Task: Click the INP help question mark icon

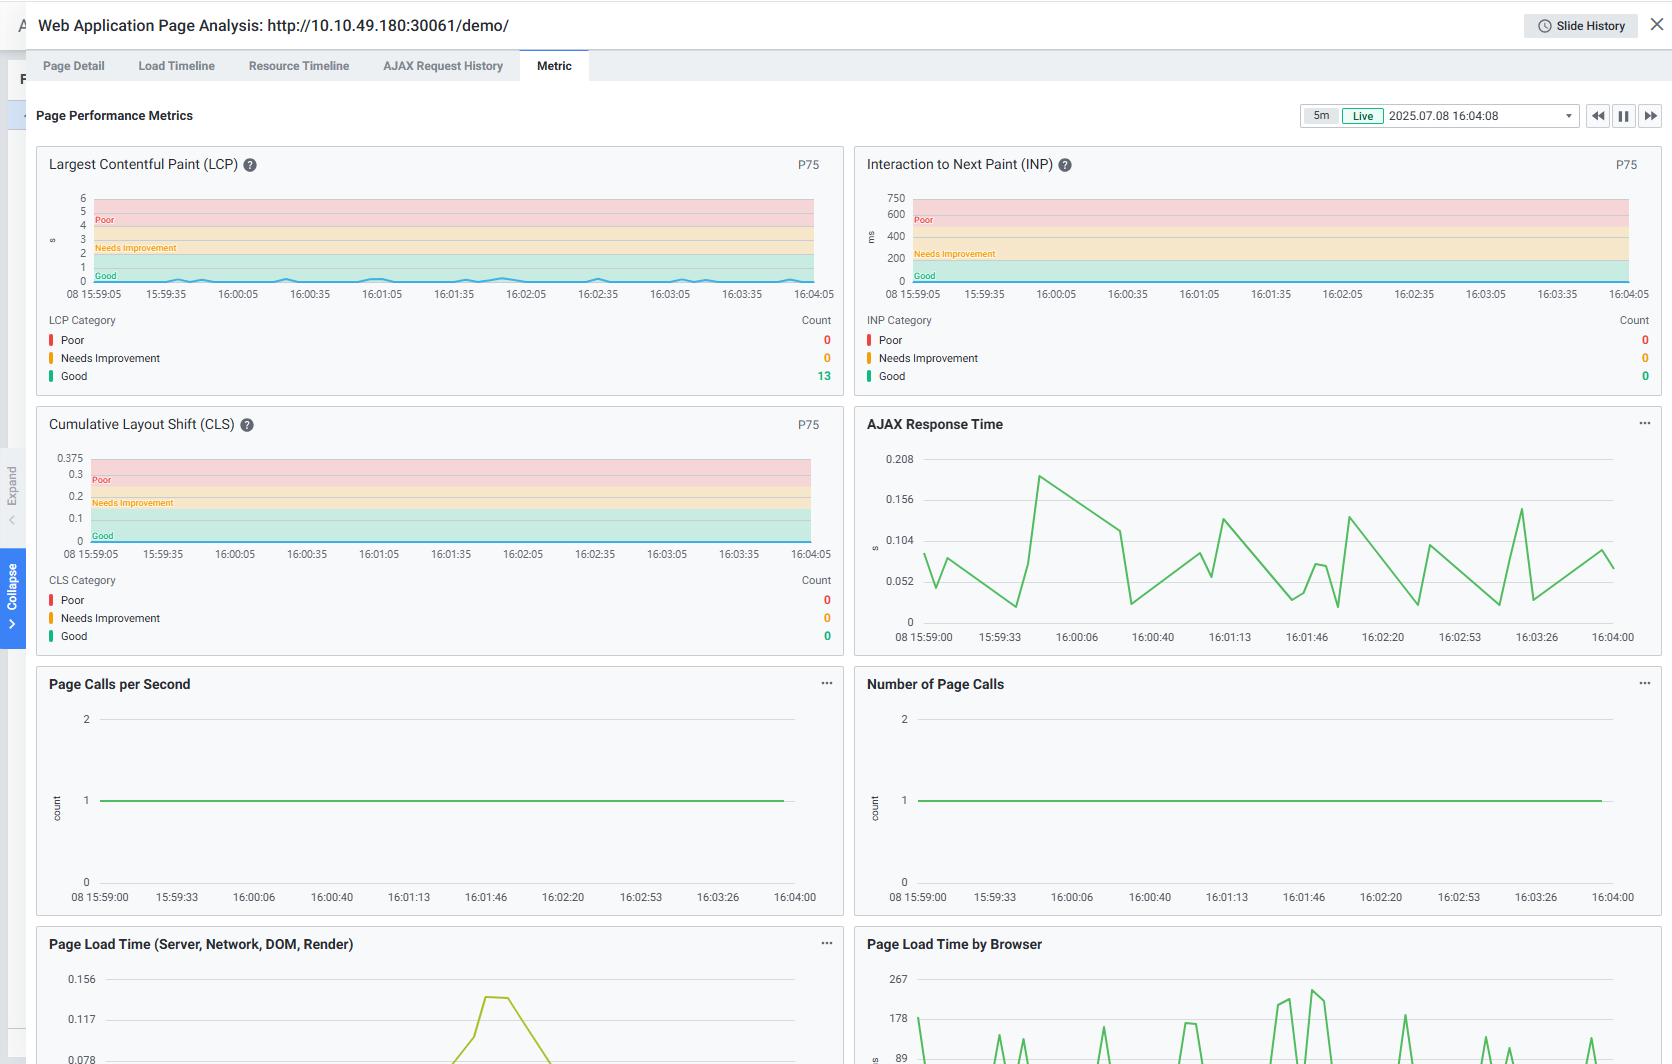Action: [1065, 165]
